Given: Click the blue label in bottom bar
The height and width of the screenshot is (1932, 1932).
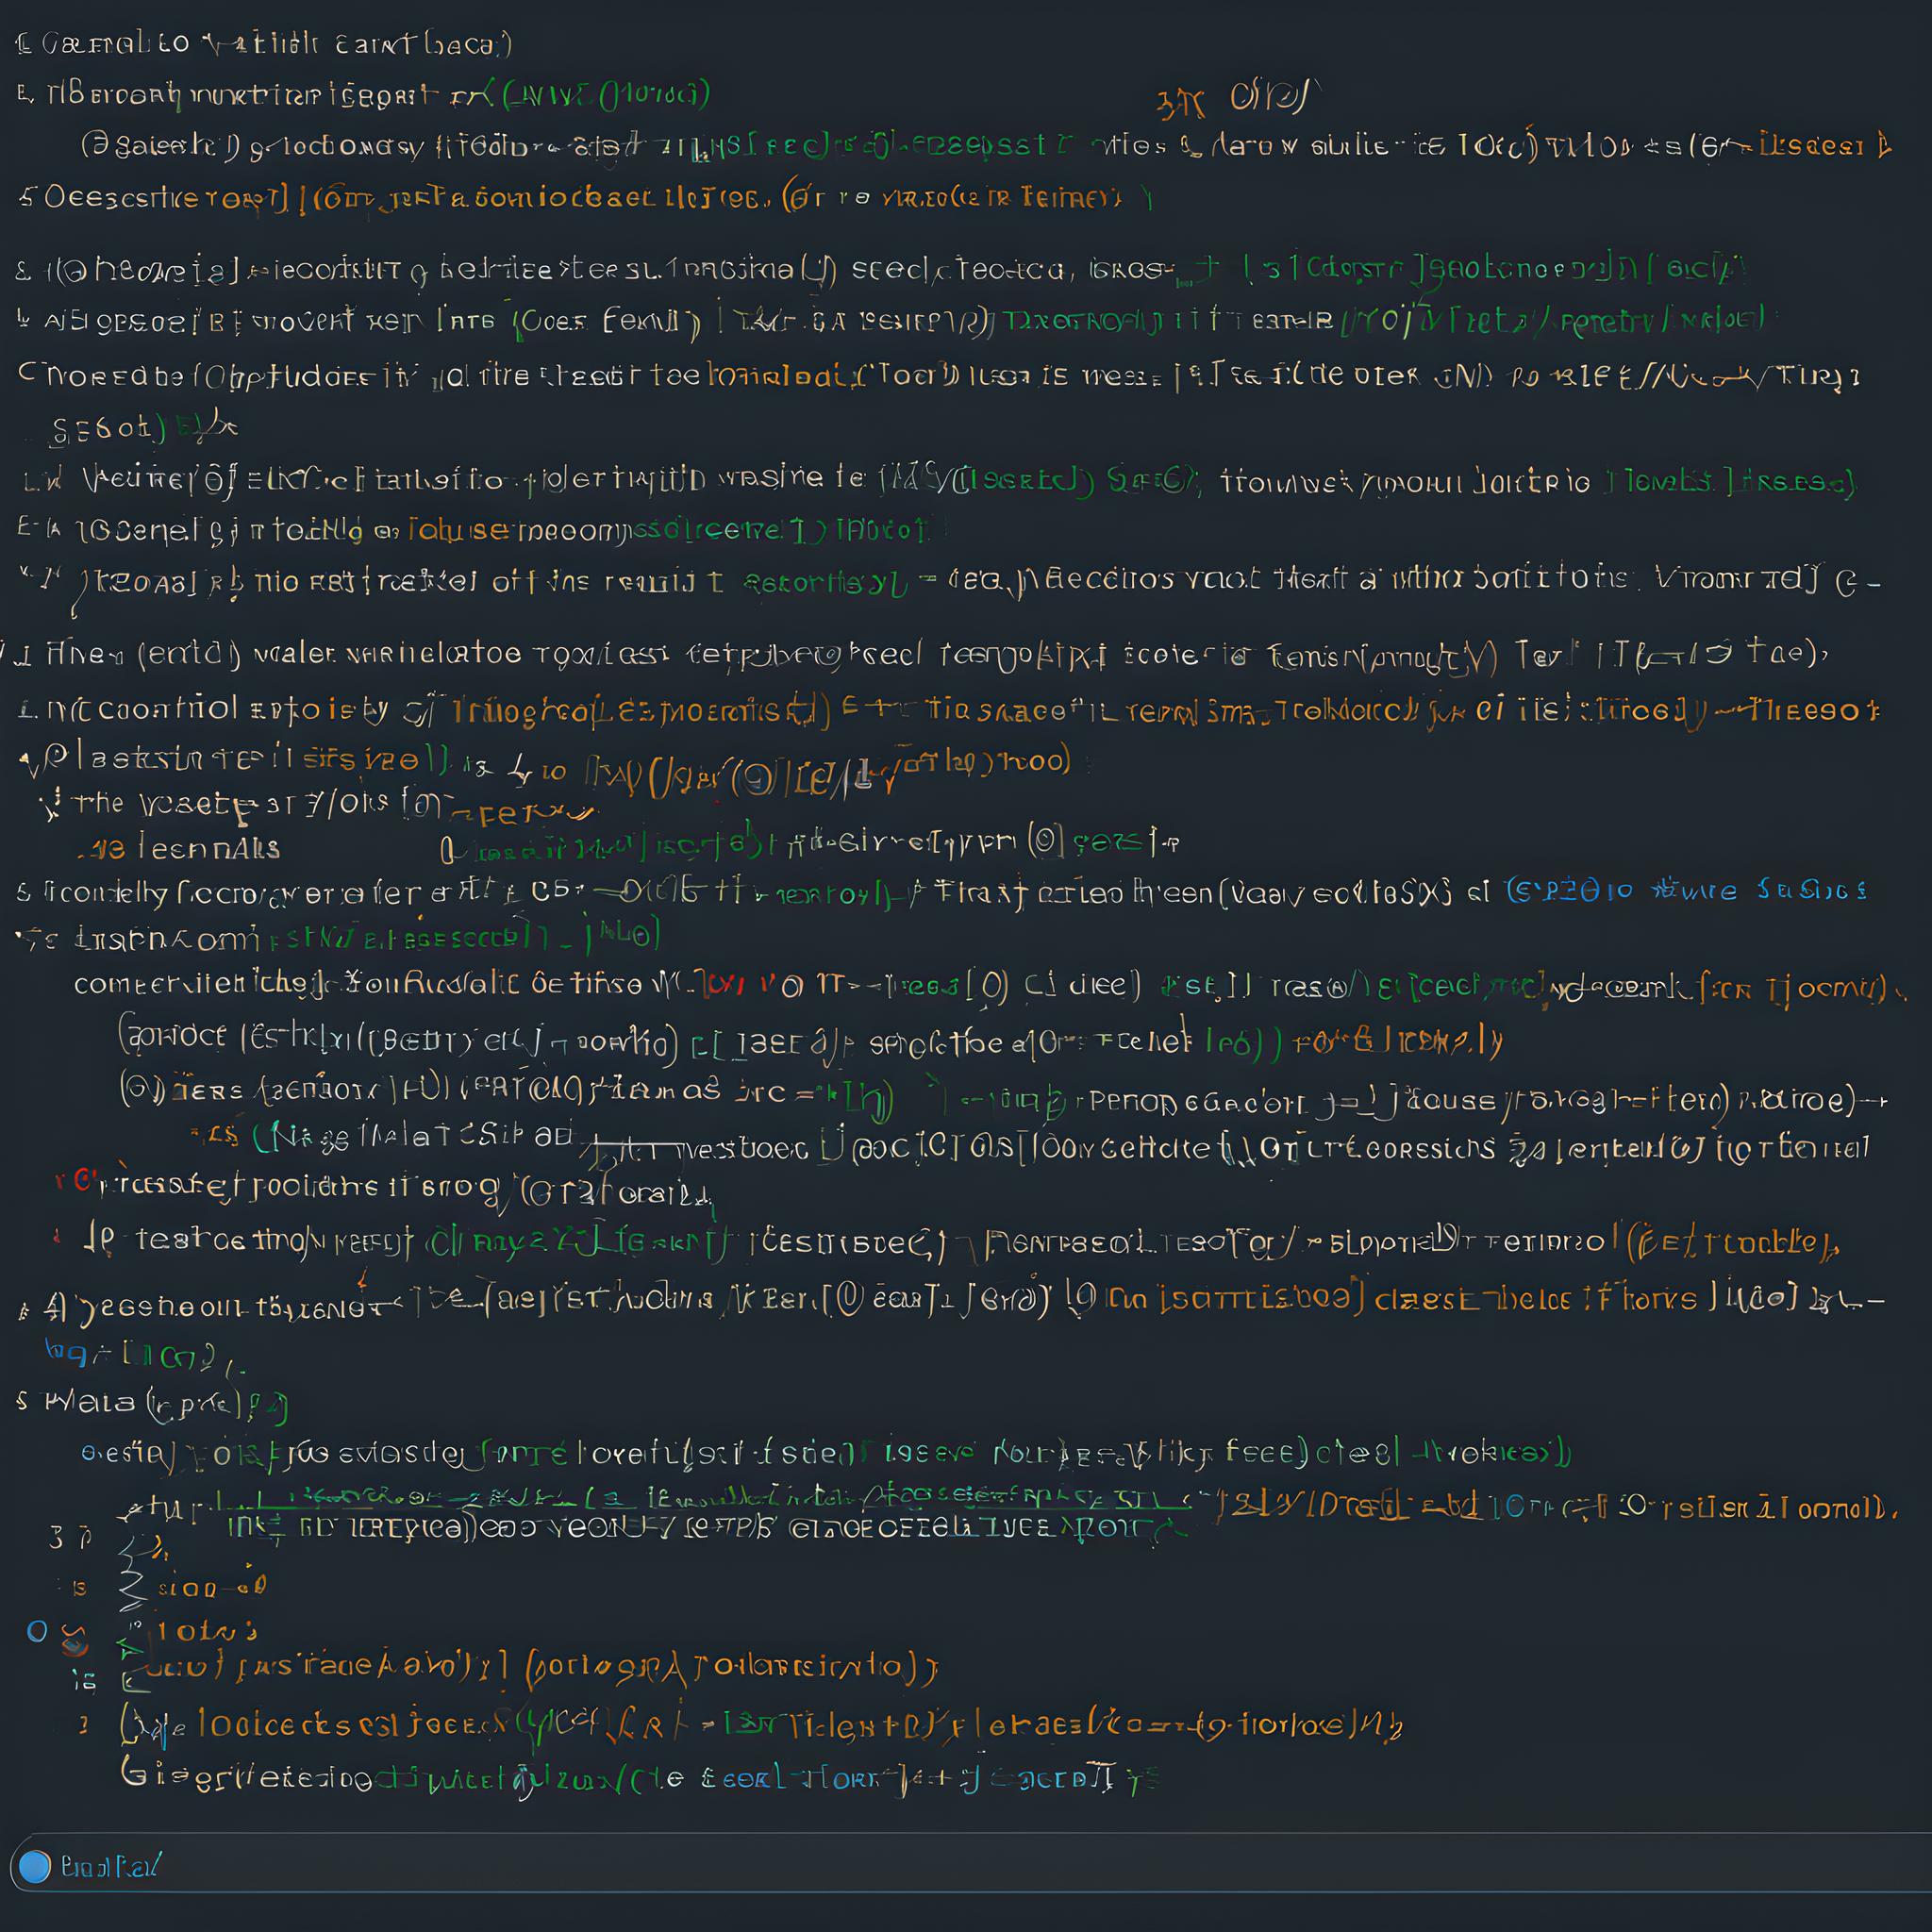Looking at the screenshot, I should coord(110,1866).
